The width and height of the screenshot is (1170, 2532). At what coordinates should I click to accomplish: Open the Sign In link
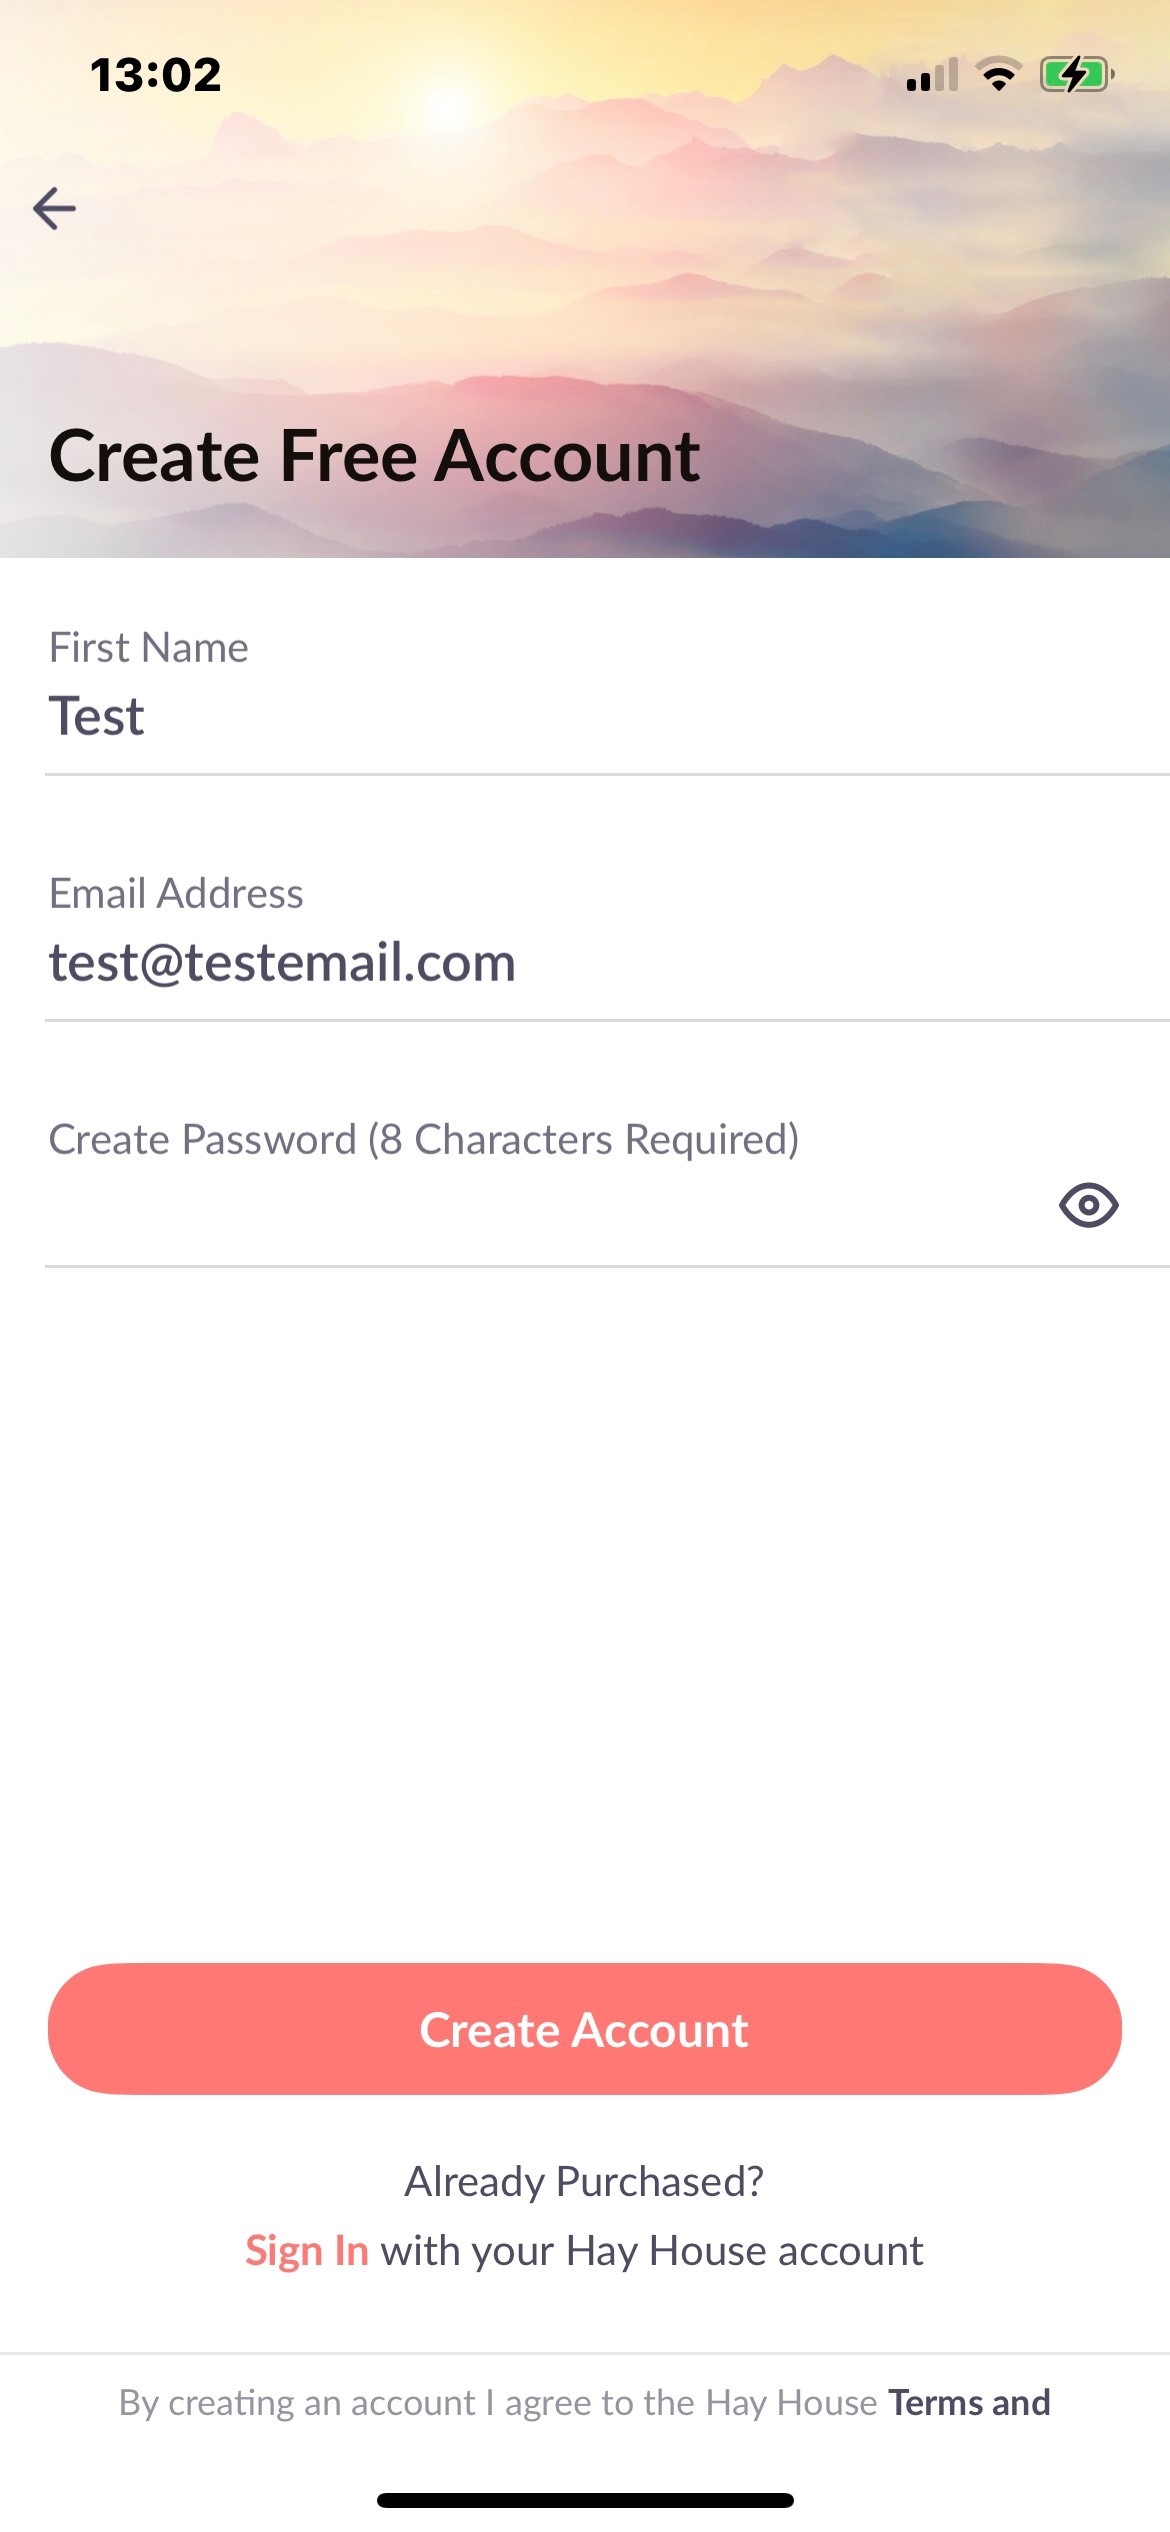coord(307,2250)
